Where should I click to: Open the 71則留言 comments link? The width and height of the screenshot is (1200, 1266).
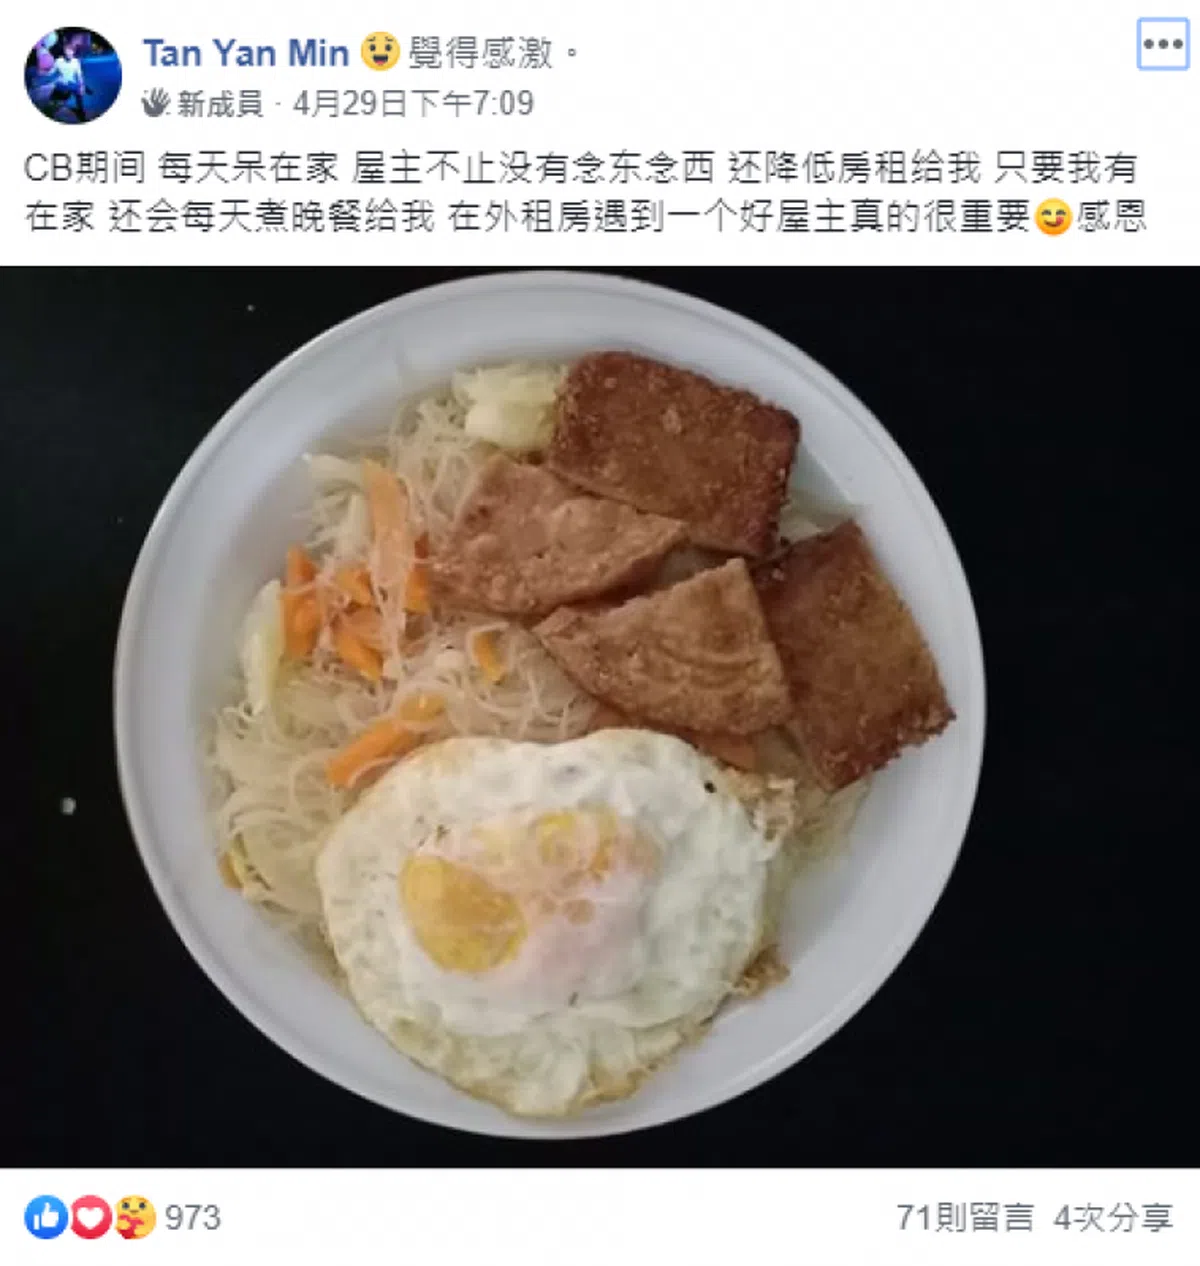(965, 1217)
